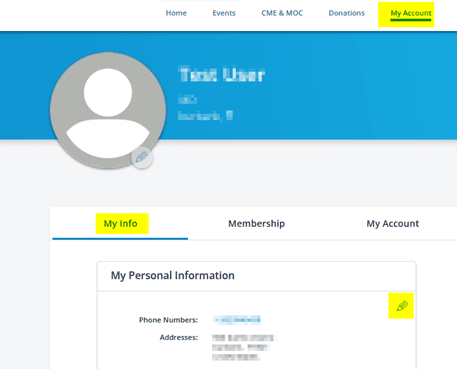Select highlighted My Account in top navigation

click(411, 13)
